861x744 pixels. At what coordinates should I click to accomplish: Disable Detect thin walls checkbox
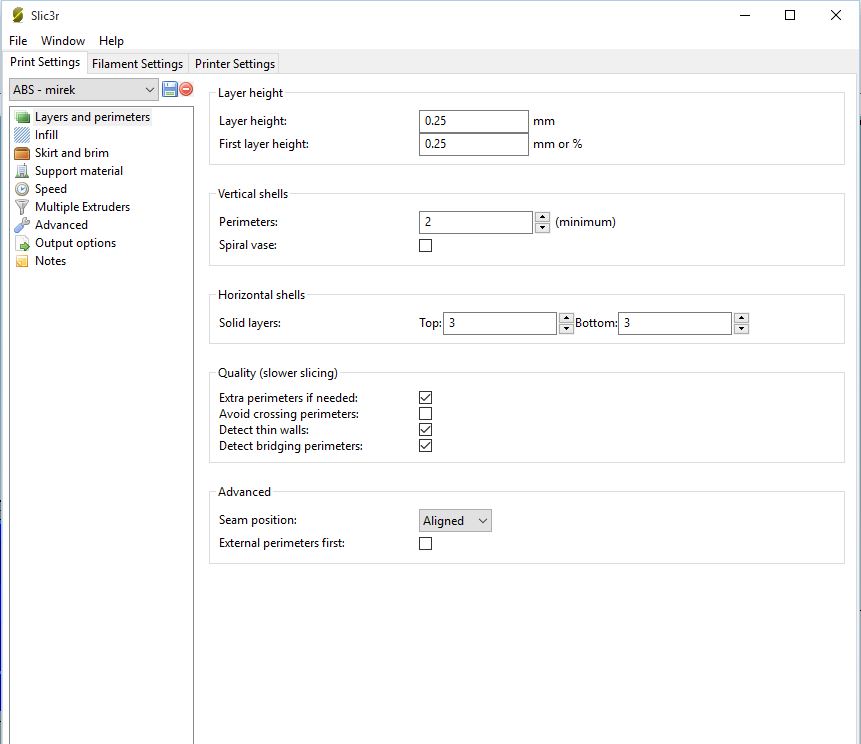425,429
